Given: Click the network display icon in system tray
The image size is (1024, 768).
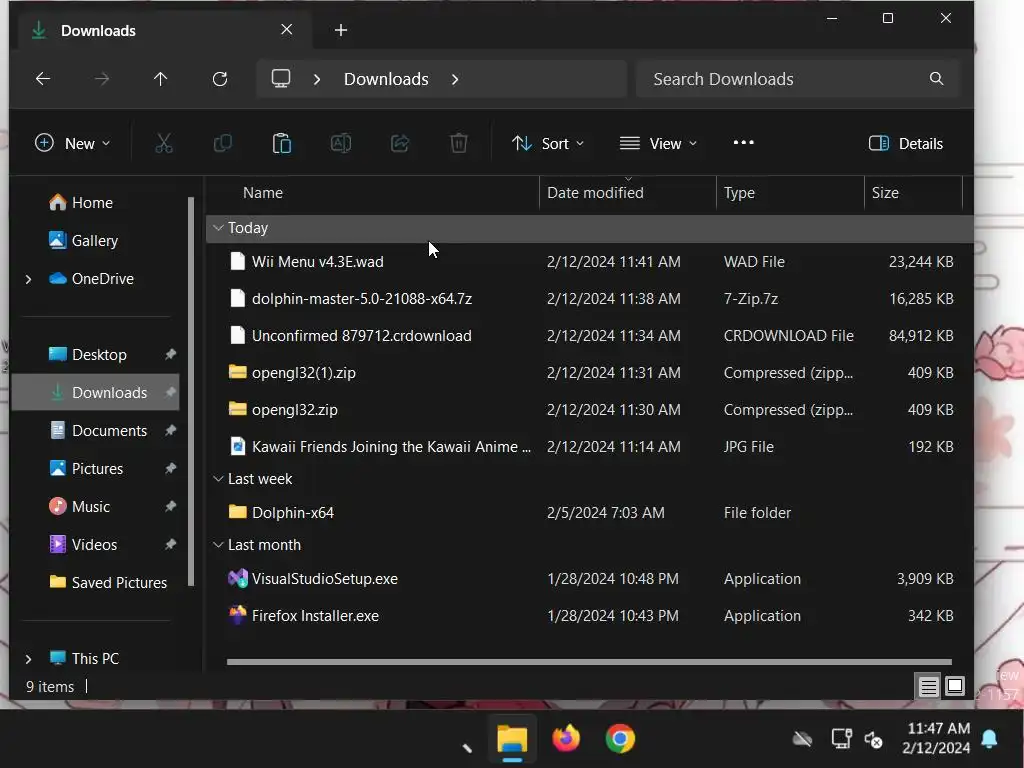Looking at the screenshot, I should (842, 739).
